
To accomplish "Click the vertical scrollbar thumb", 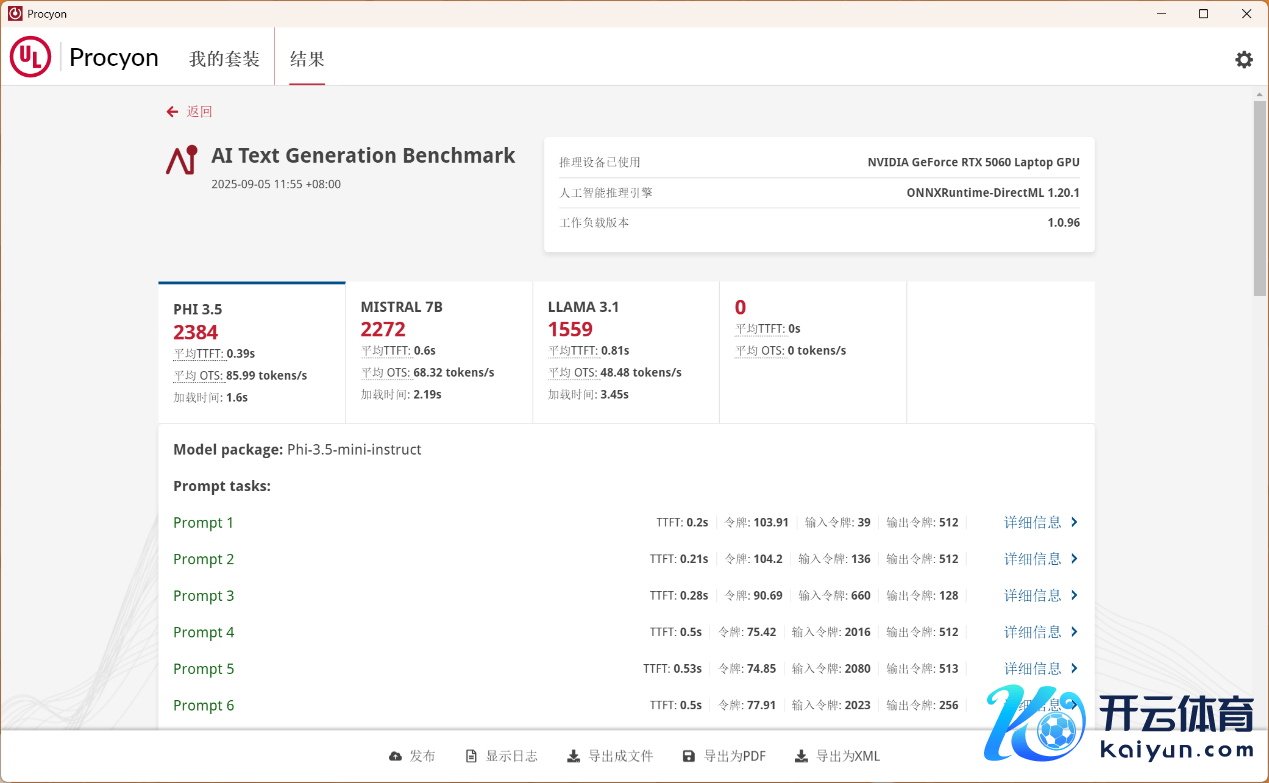I will (1259, 198).
